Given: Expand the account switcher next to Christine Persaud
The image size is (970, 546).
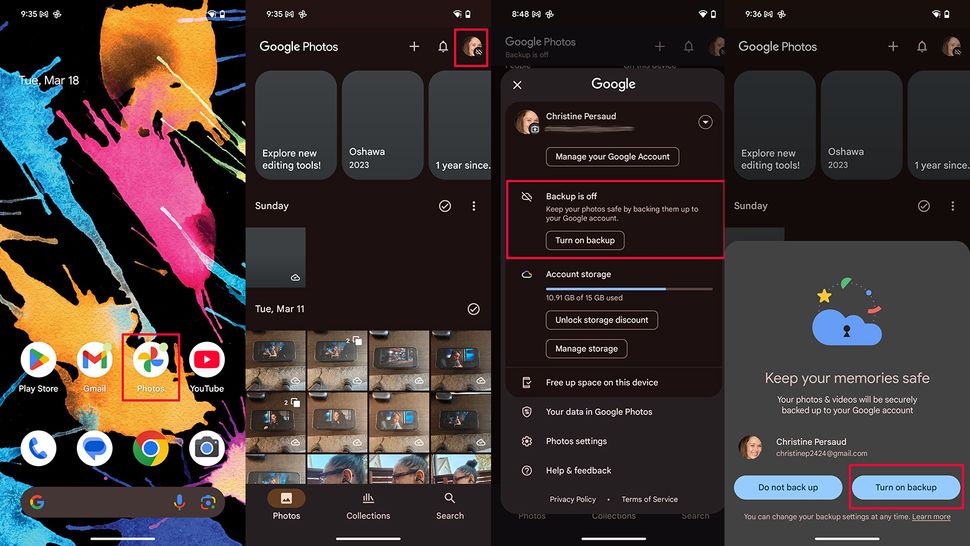Looking at the screenshot, I should pos(705,122).
